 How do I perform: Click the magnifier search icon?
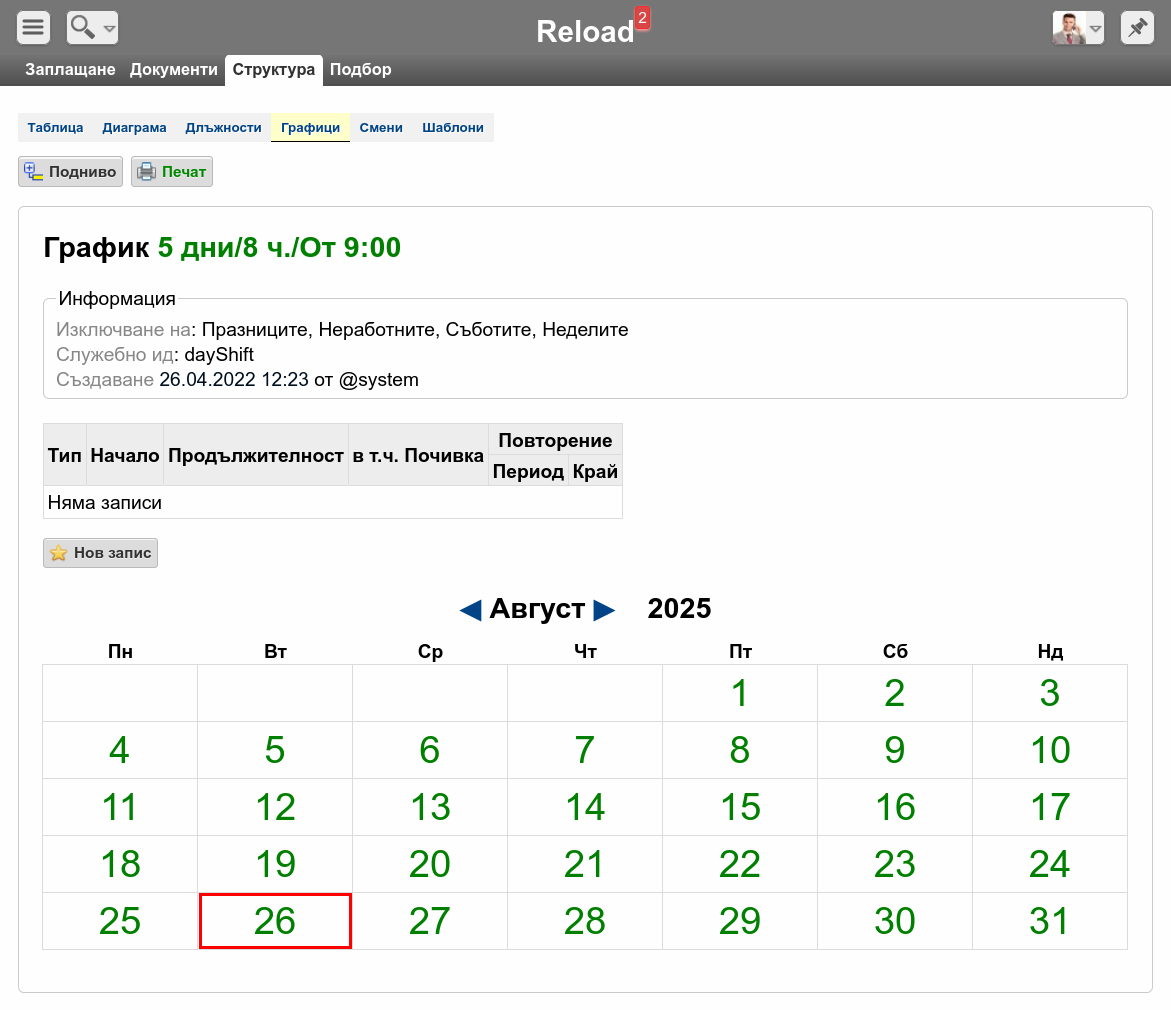point(82,28)
